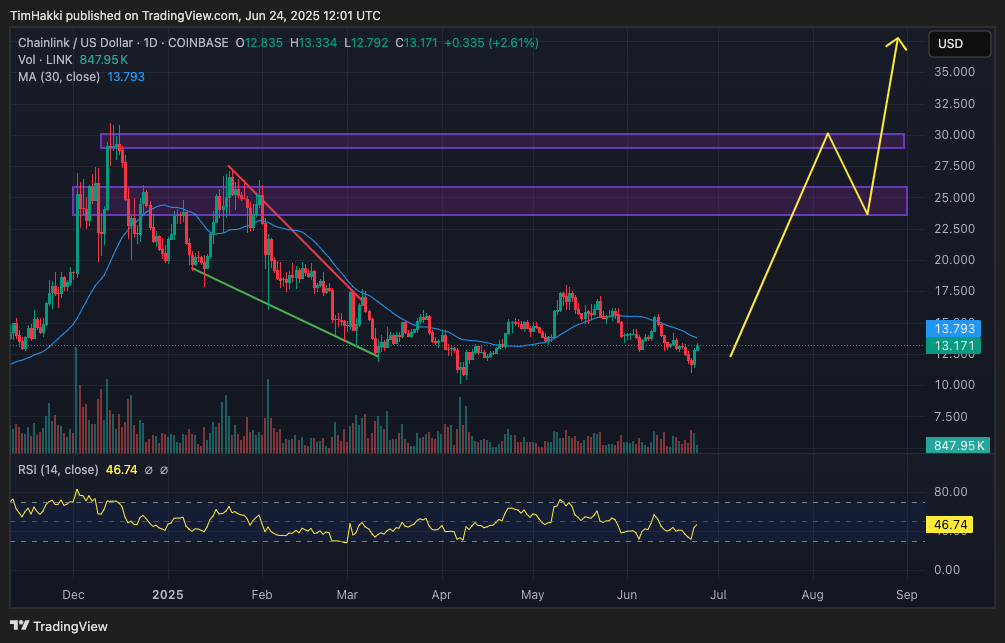
Task: Select the lower purple zone near 25
Action: click(x=500, y=200)
